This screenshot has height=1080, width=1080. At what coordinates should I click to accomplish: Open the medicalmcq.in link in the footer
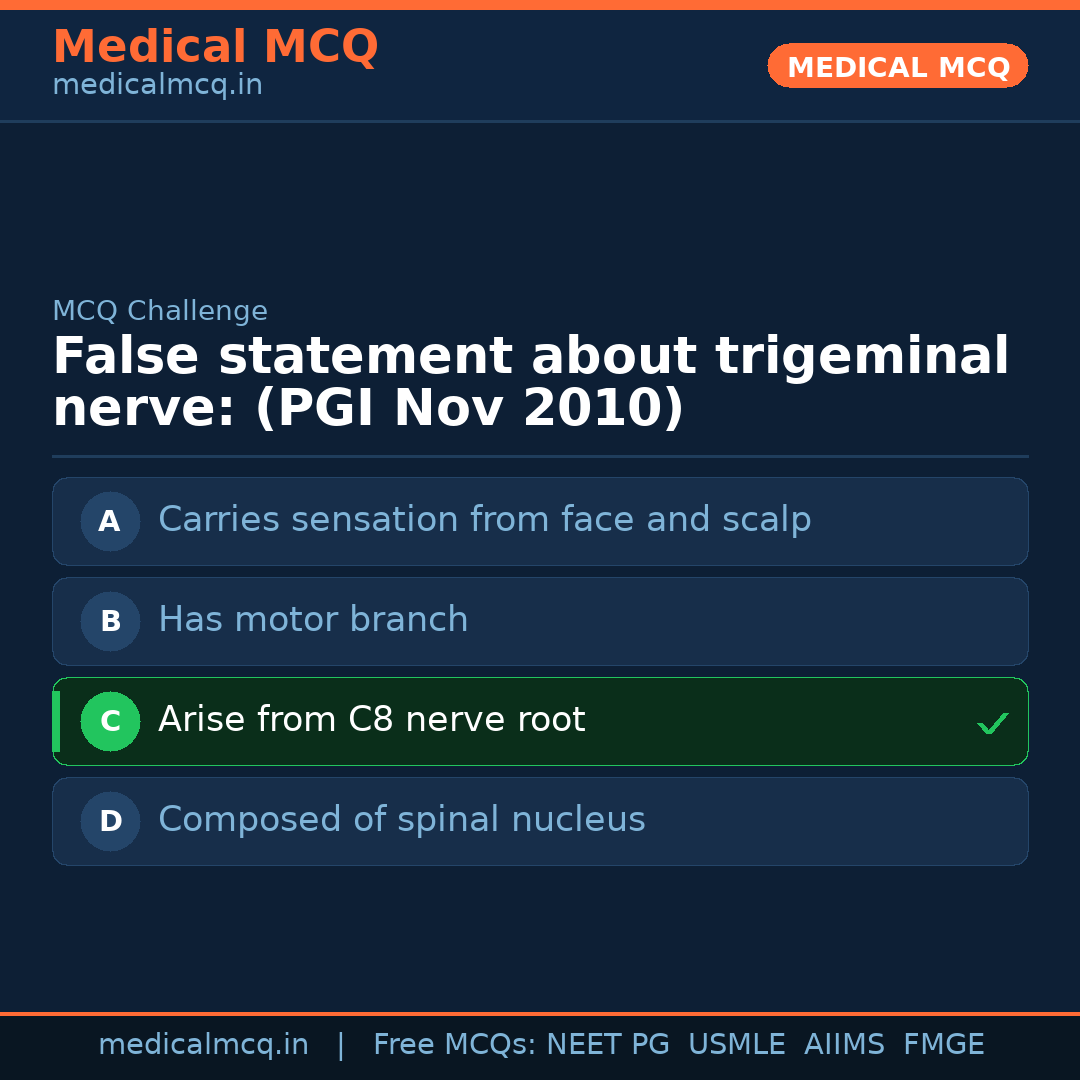point(203,1045)
